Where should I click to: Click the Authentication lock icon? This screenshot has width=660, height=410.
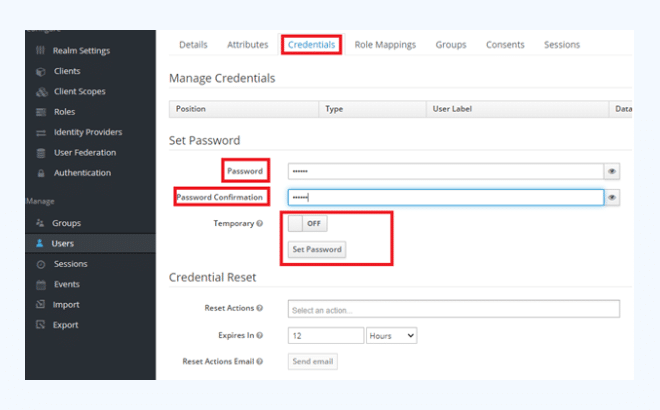click(41, 173)
